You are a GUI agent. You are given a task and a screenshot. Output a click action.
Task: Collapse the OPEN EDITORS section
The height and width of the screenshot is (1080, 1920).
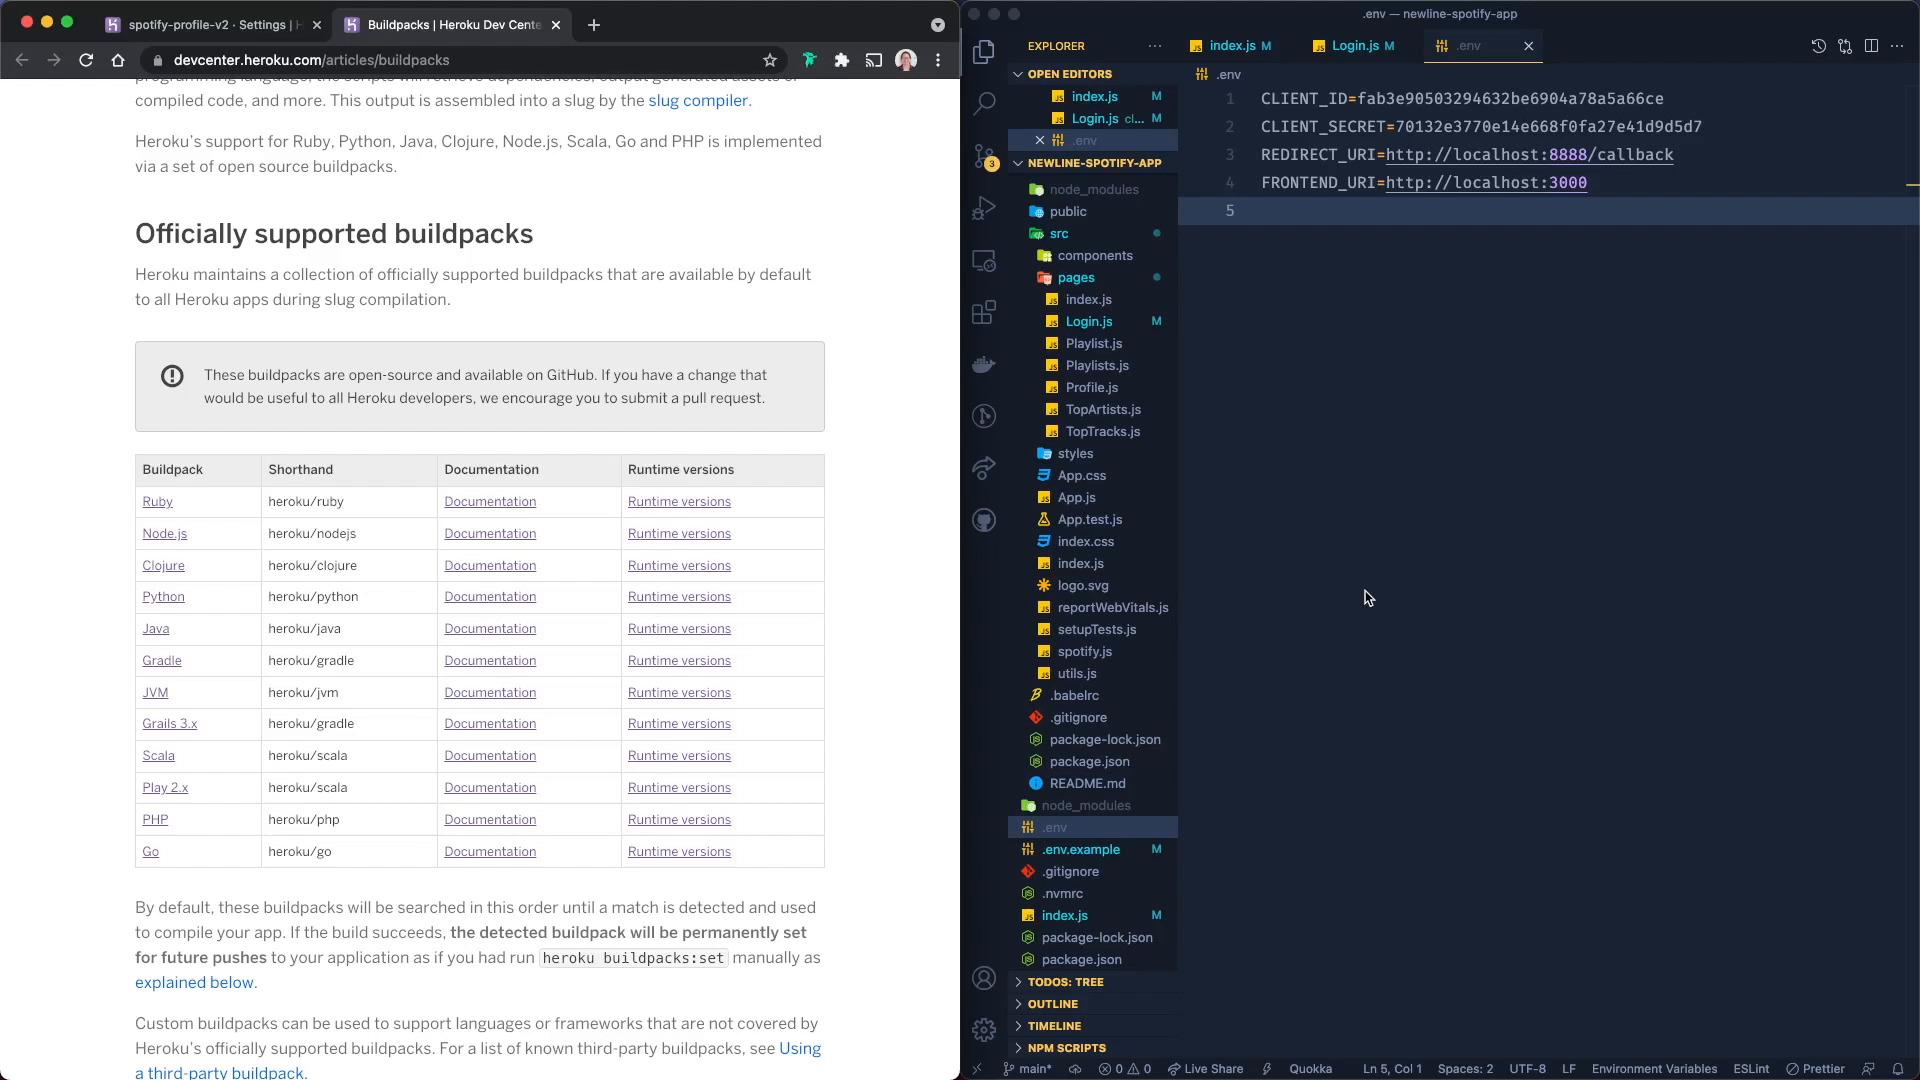[1069, 74]
